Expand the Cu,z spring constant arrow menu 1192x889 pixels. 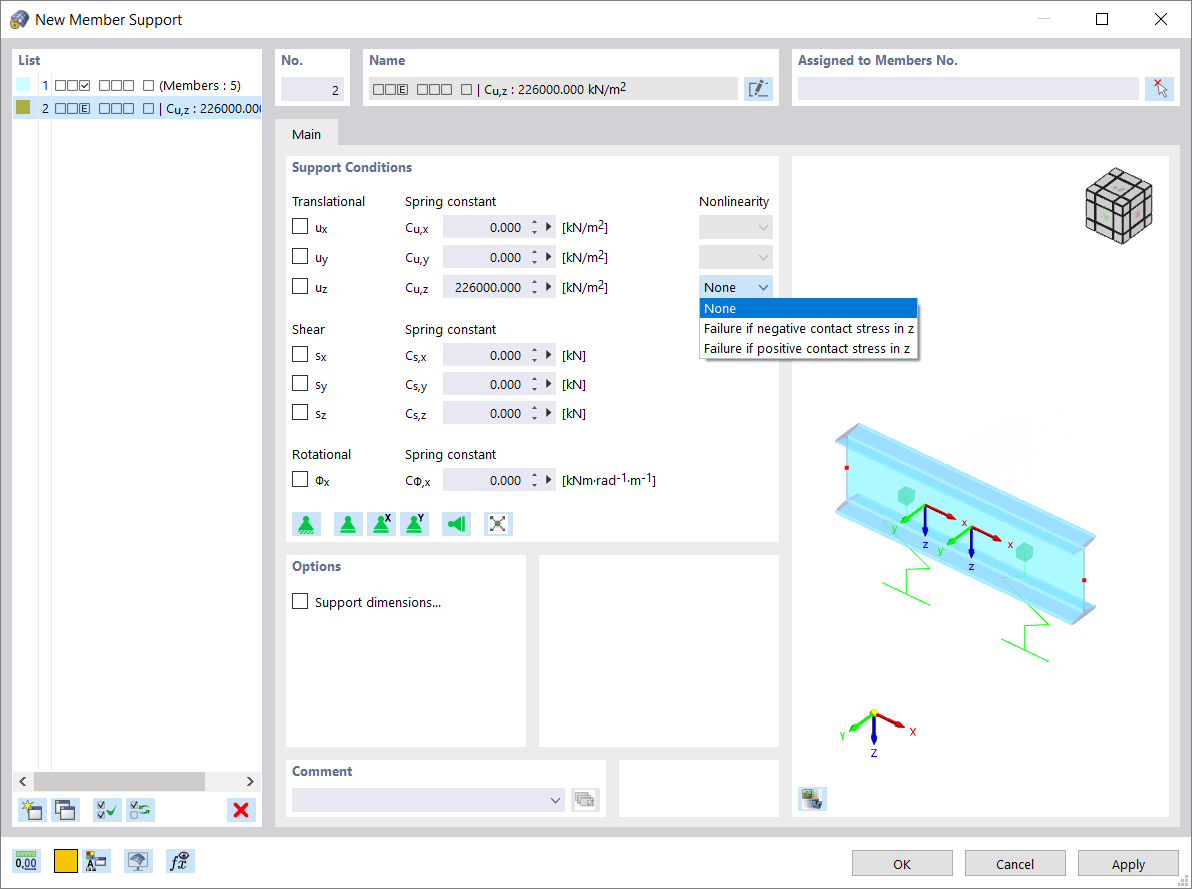click(548, 287)
